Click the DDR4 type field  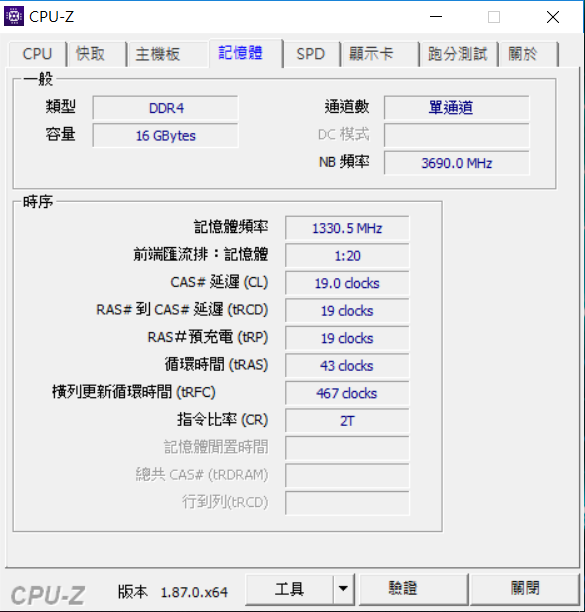coord(165,108)
